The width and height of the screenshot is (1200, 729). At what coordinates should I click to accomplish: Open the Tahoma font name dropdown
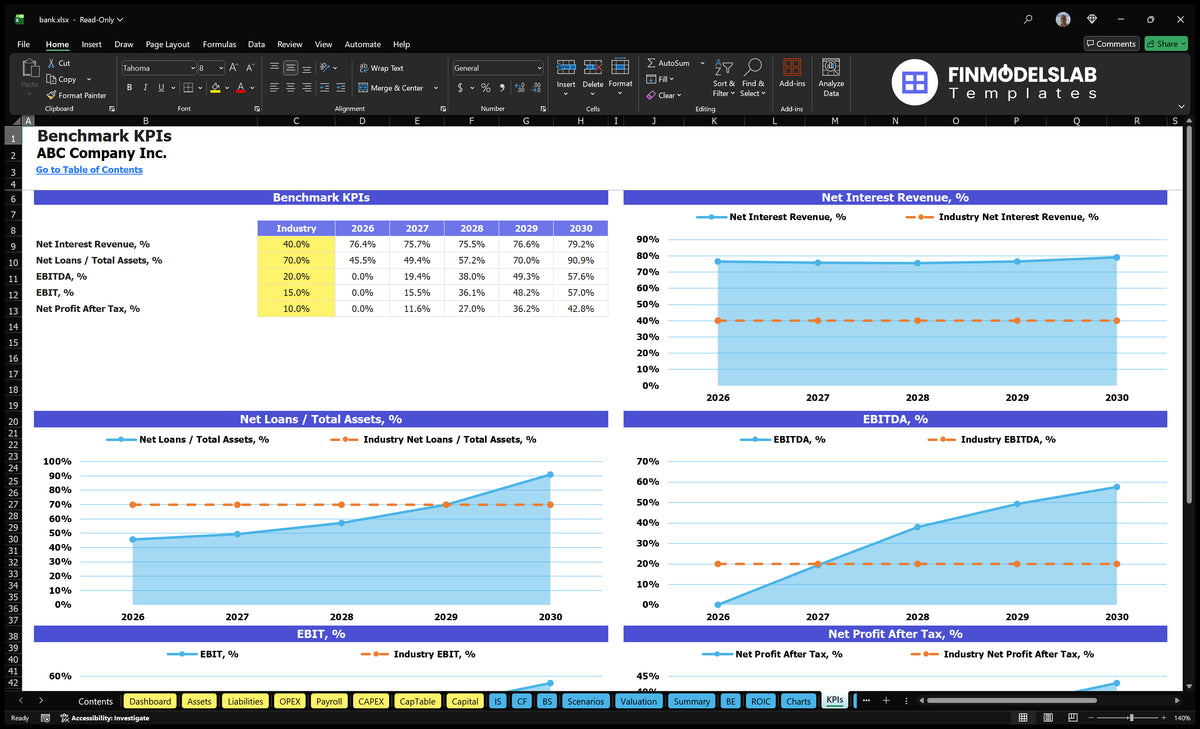coord(192,68)
